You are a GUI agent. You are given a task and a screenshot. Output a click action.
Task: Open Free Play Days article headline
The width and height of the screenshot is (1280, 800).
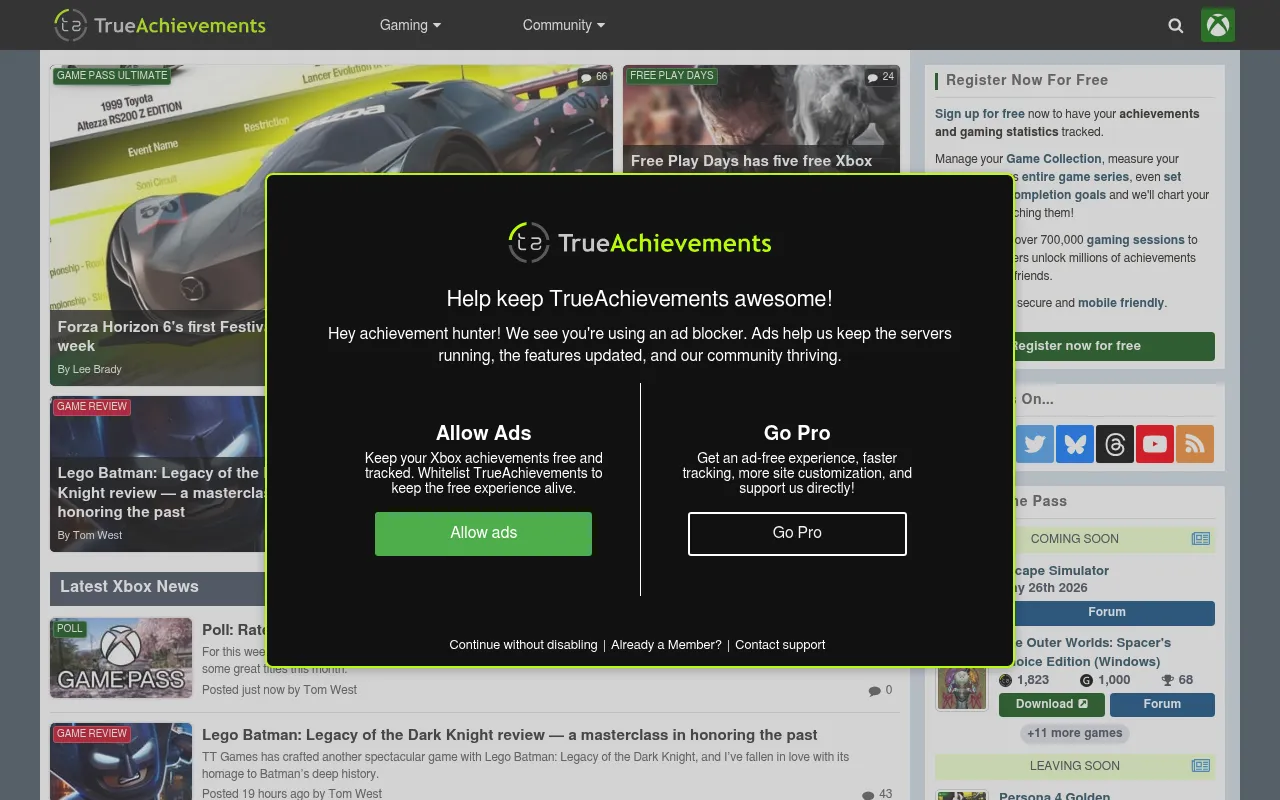752,161
